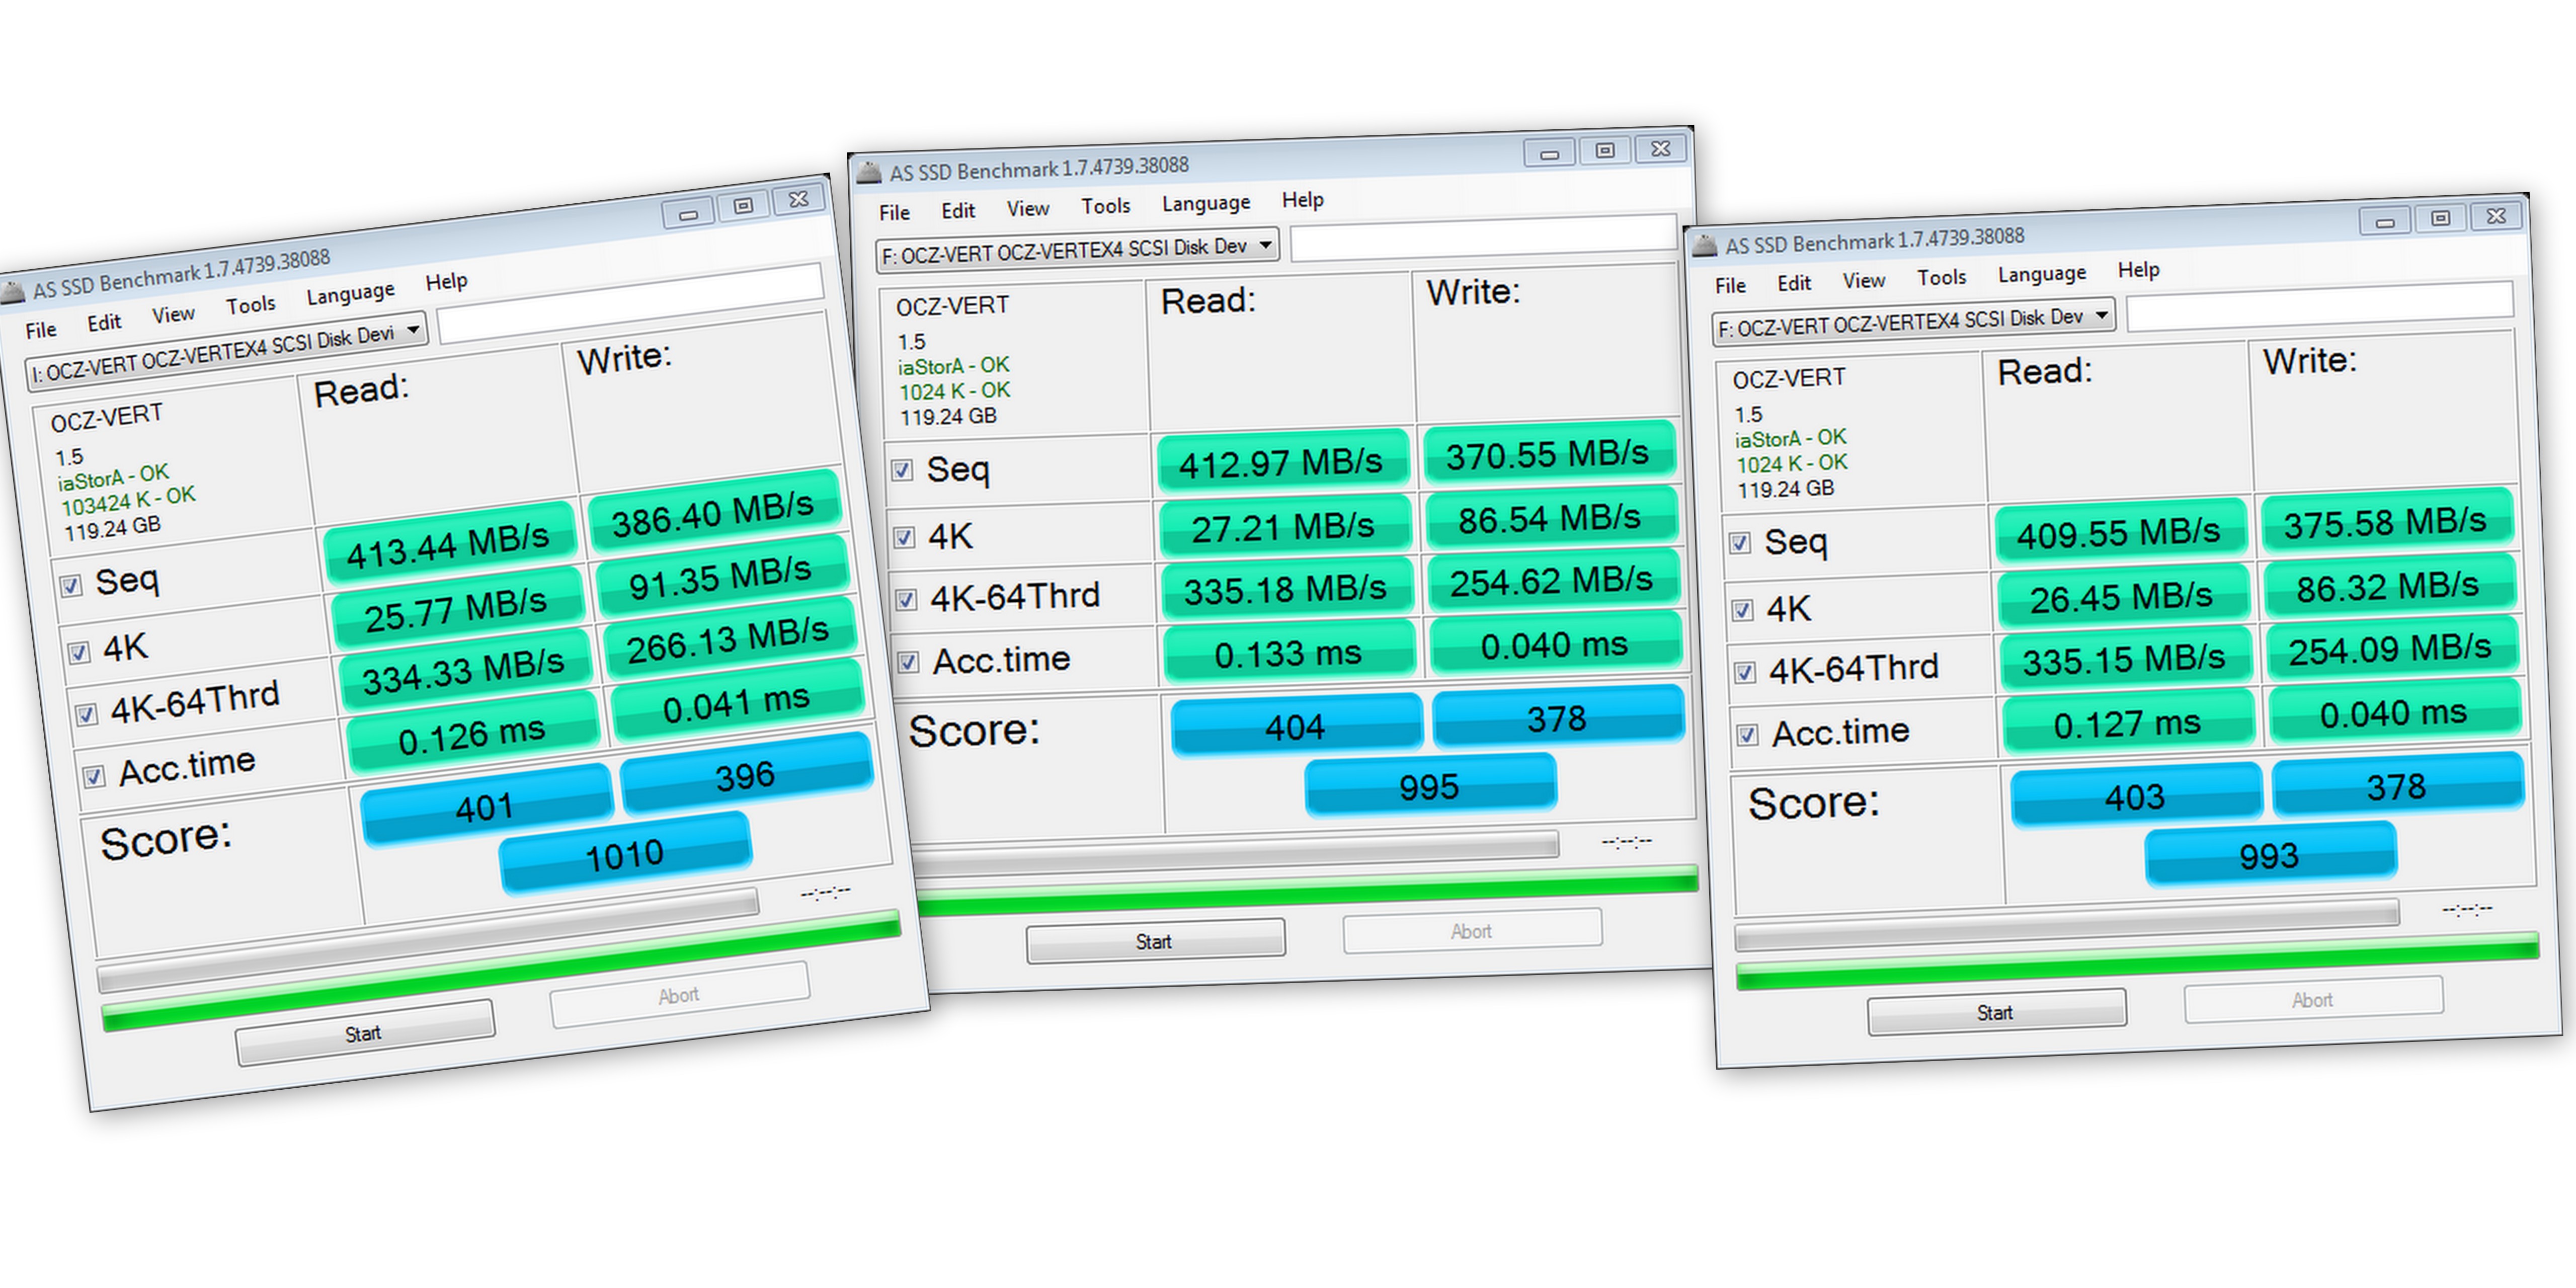Maximize the window showing total score 993
This screenshot has height=1288, width=2576.
click(x=2441, y=218)
